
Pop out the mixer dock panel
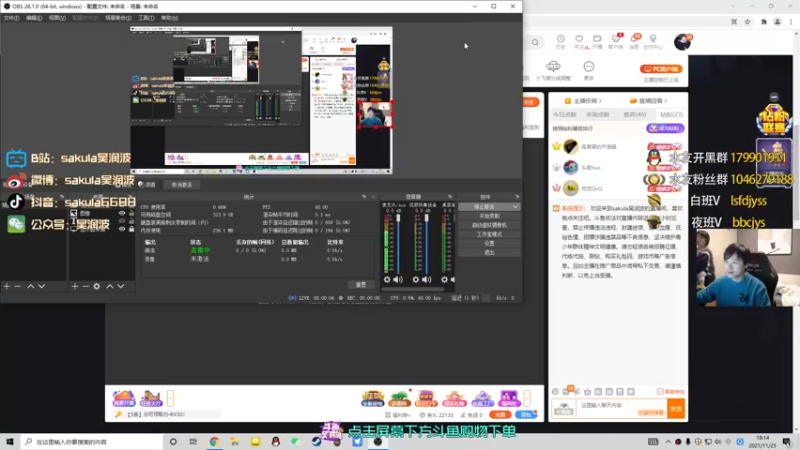[x=449, y=197]
